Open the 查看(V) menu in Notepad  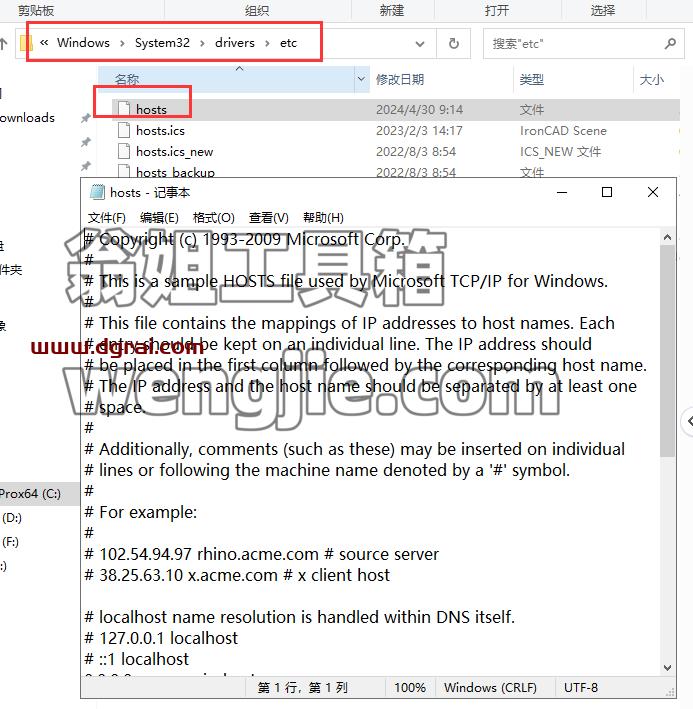[269, 217]
